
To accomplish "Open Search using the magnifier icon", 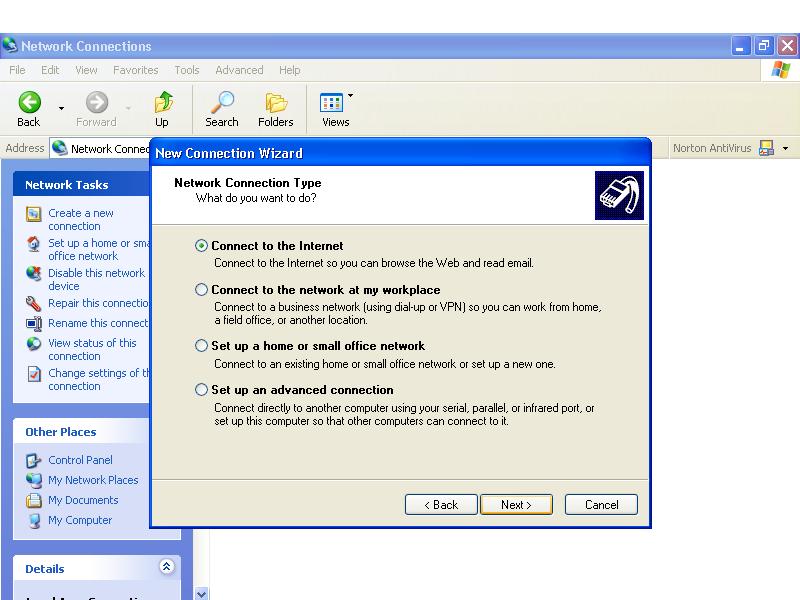I will (x=222, y=102).
